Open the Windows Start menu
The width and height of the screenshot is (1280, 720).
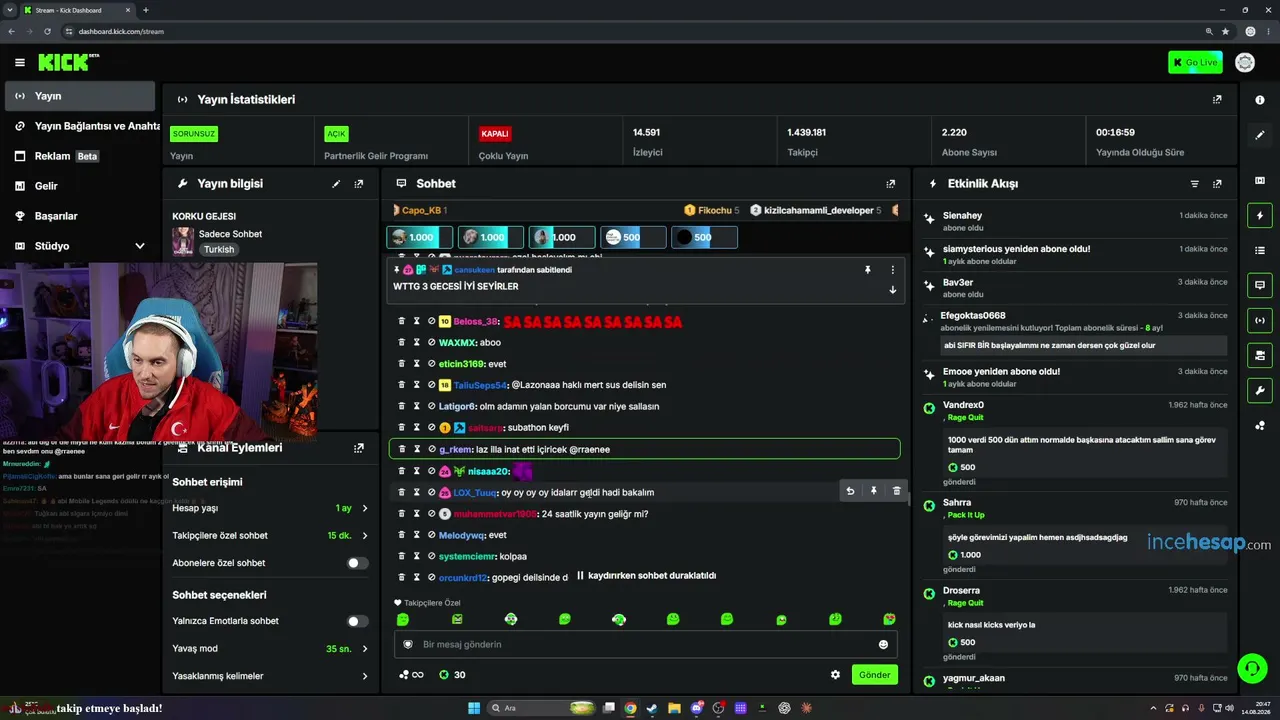(473, 708)
